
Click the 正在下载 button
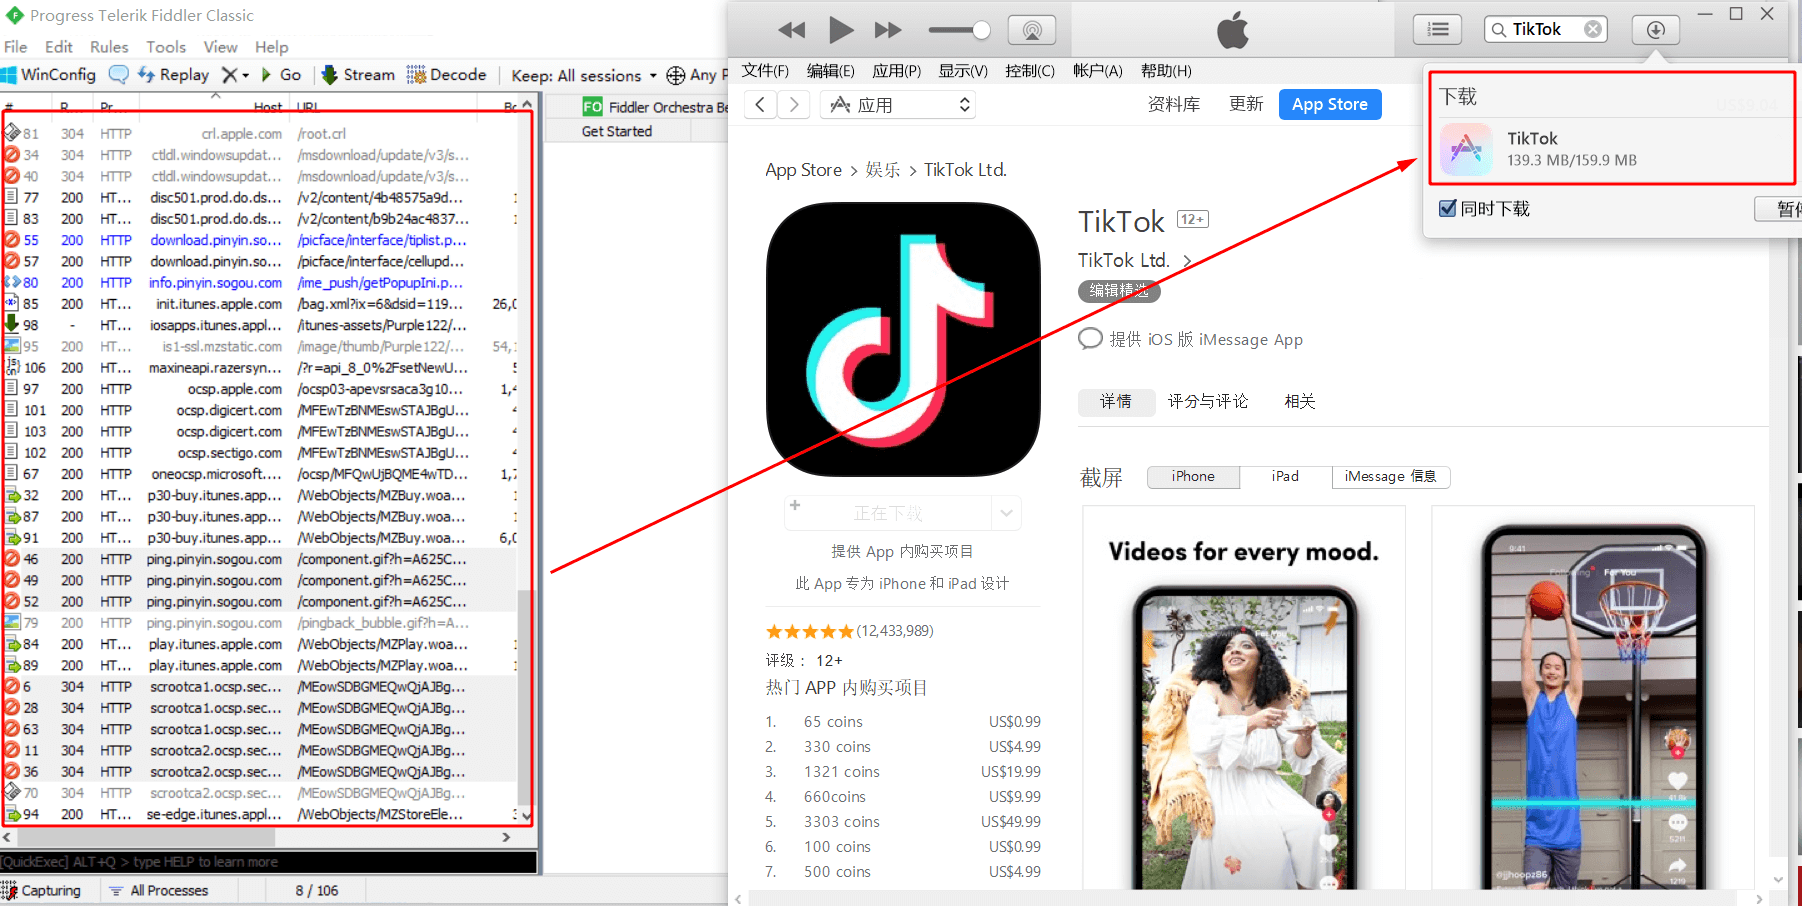[x=888, y=513]
